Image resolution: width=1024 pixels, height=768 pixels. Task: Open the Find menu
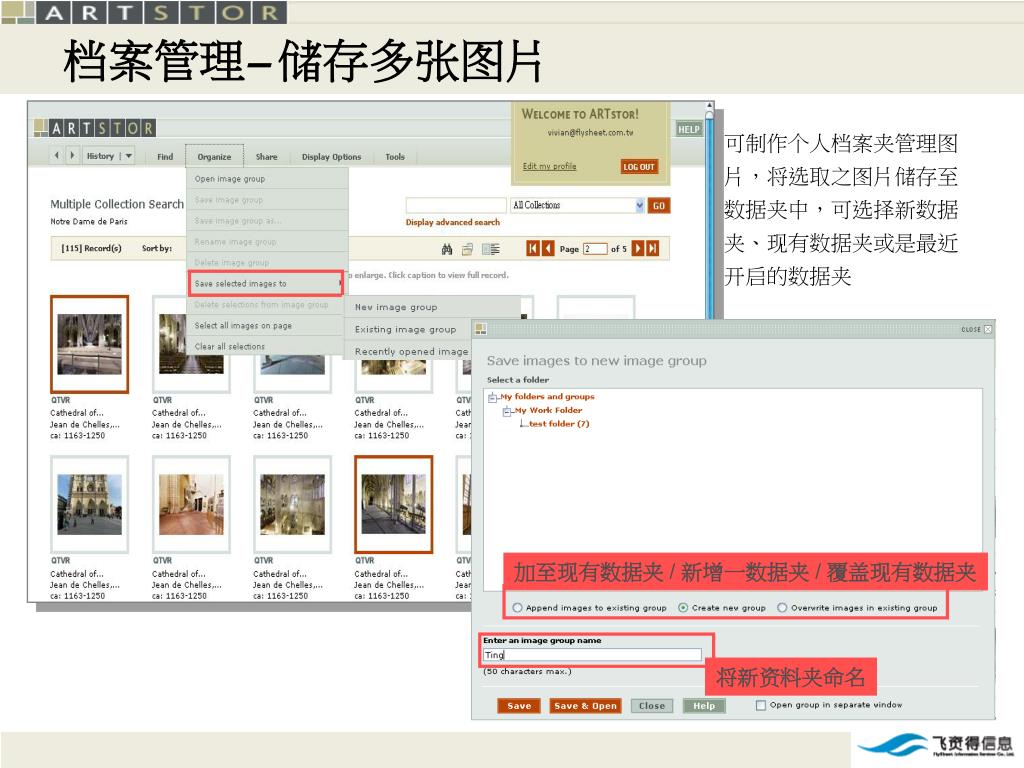[165, 157]
